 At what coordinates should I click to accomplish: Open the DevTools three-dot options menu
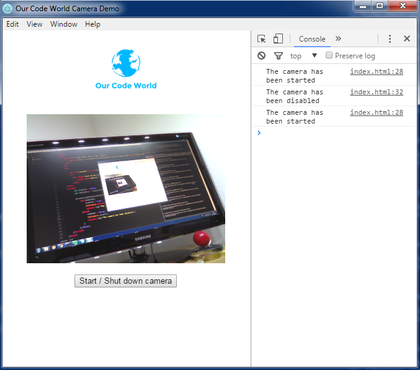click(390, 39)
